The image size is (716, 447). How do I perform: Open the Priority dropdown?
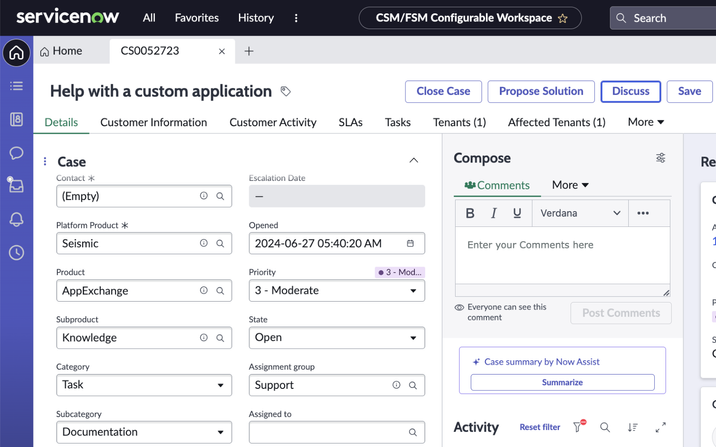(337, 290)
